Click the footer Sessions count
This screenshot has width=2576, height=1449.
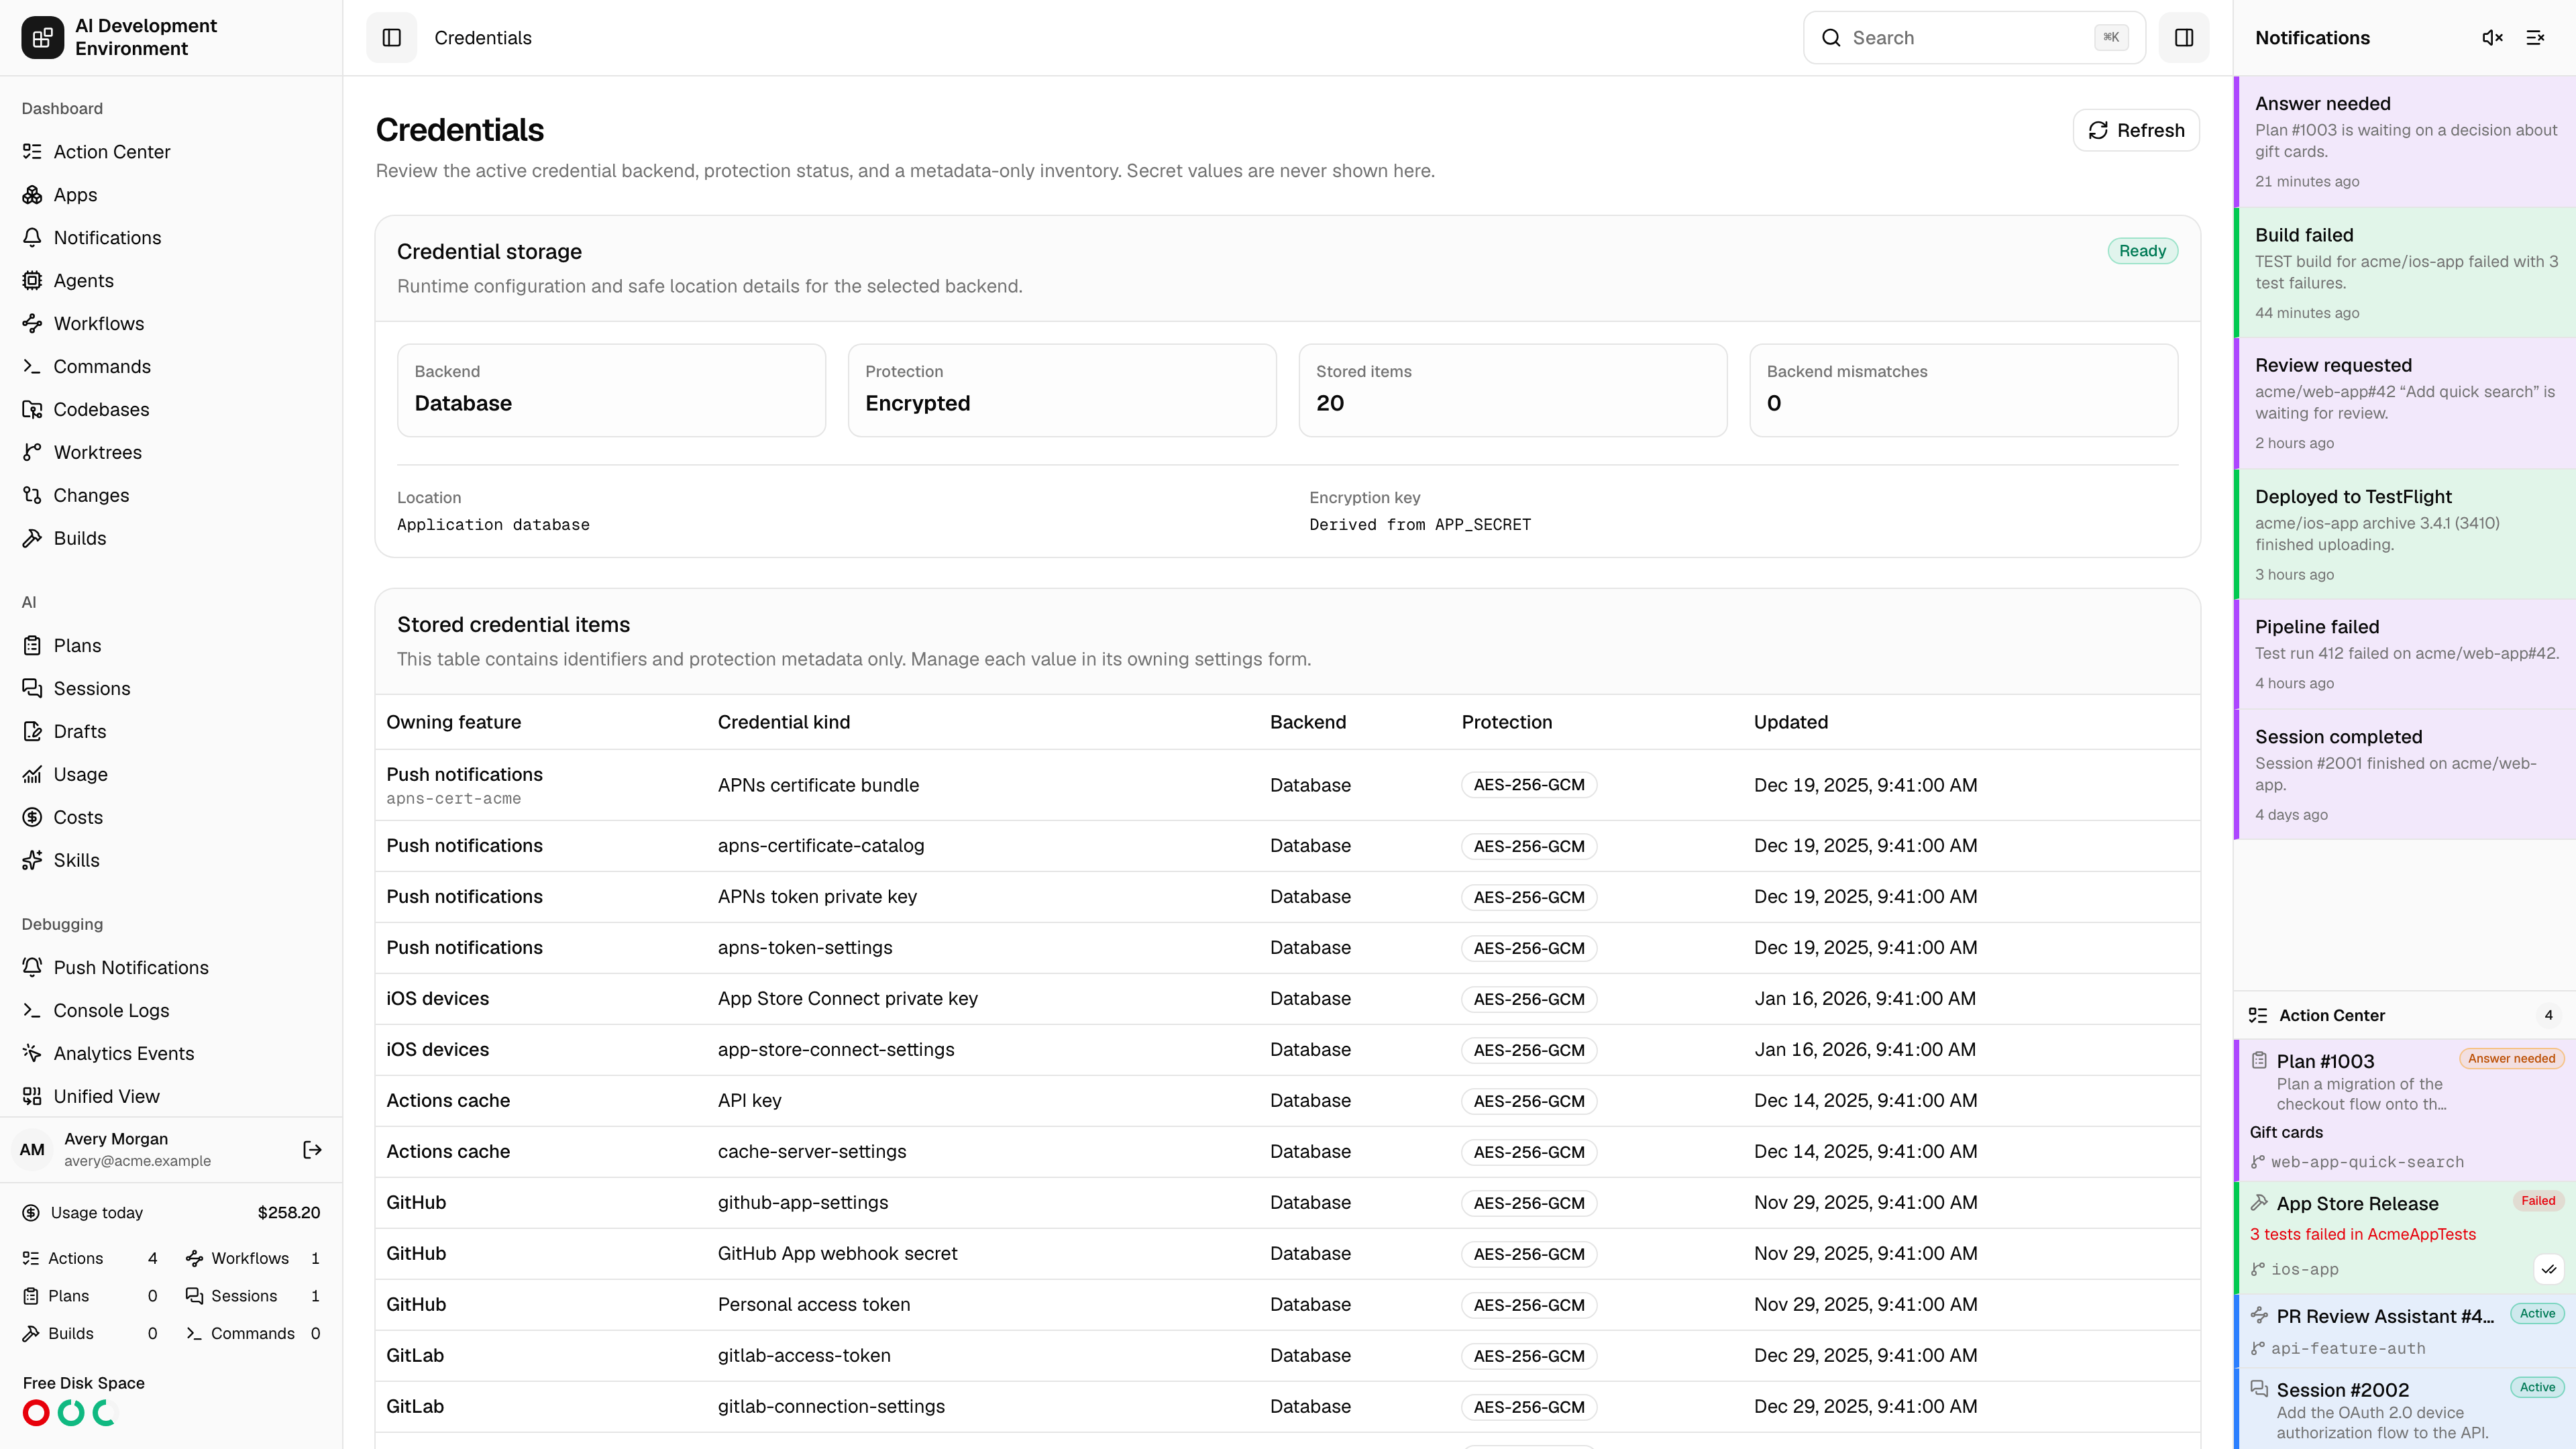(x=315, y=1296)
